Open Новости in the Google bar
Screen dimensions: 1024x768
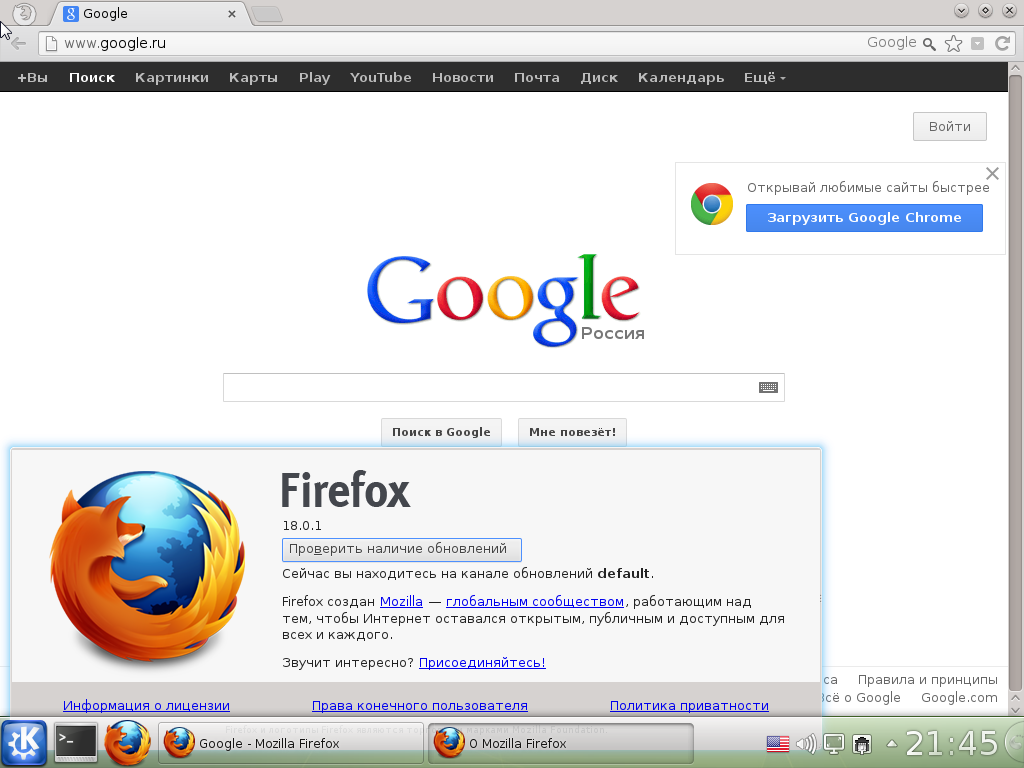463,78
